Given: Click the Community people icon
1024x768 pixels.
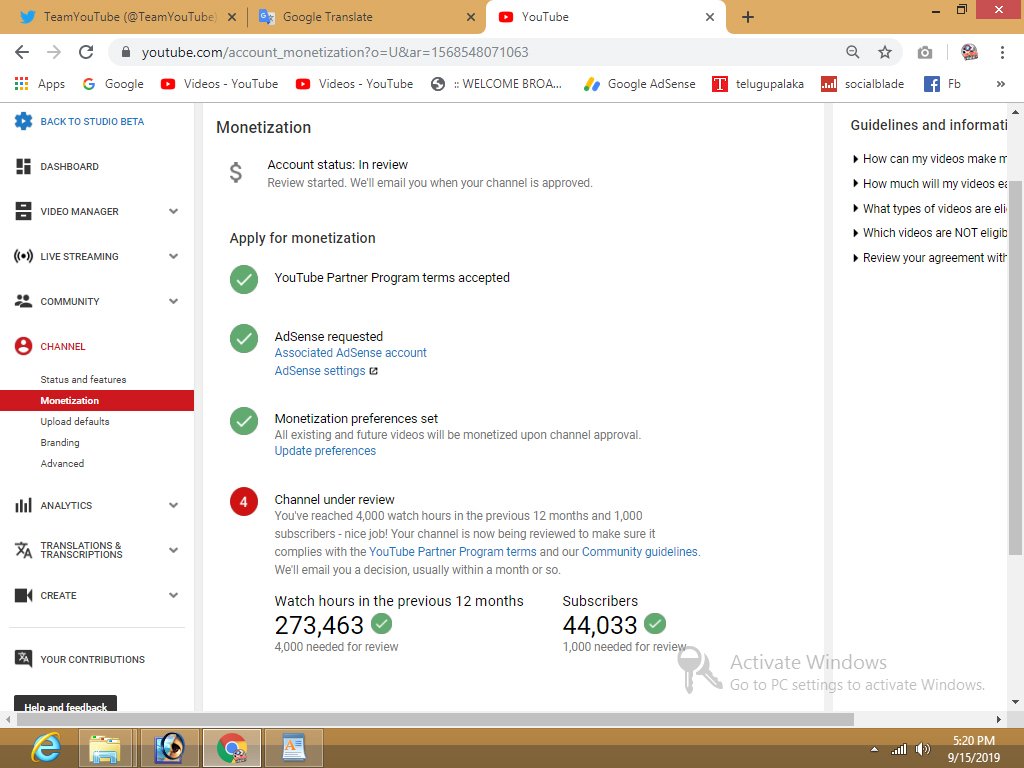Looking at the screenshot, I should 24,301.
